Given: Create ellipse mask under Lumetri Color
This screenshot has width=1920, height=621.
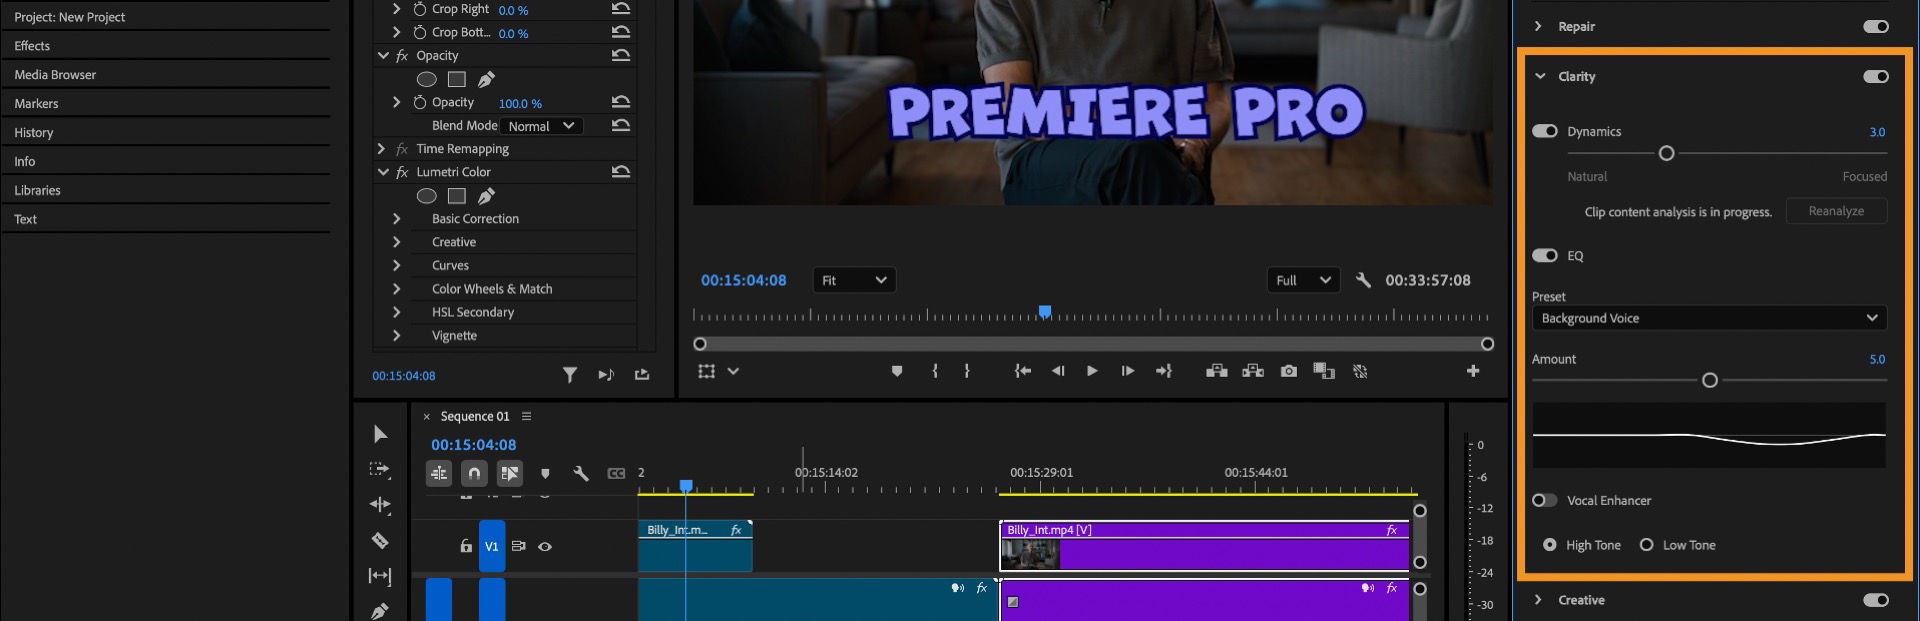Looking at the screenshot, I should [x=426, y=196].
